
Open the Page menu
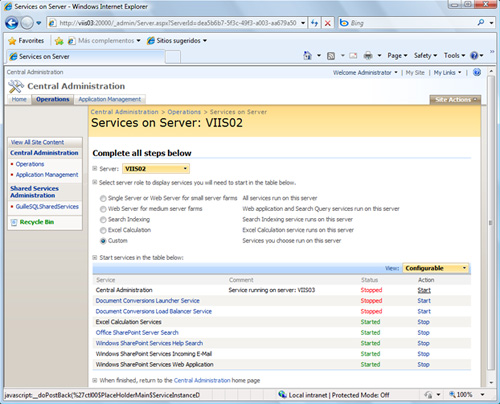coord(397,56)
